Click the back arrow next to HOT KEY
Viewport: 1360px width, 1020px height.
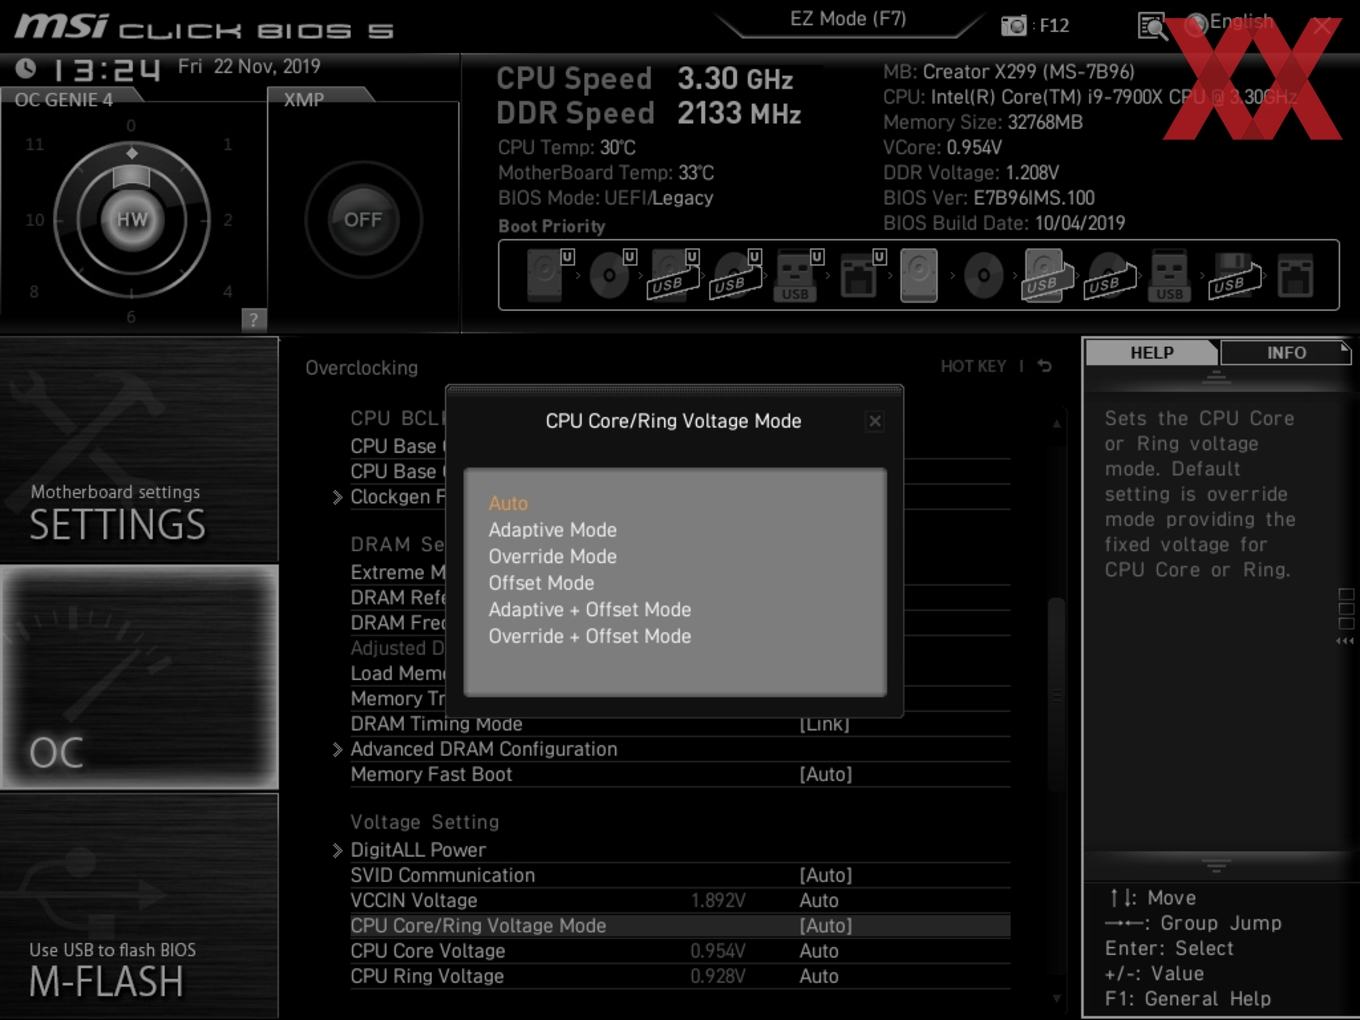[x=1045, y=366]
